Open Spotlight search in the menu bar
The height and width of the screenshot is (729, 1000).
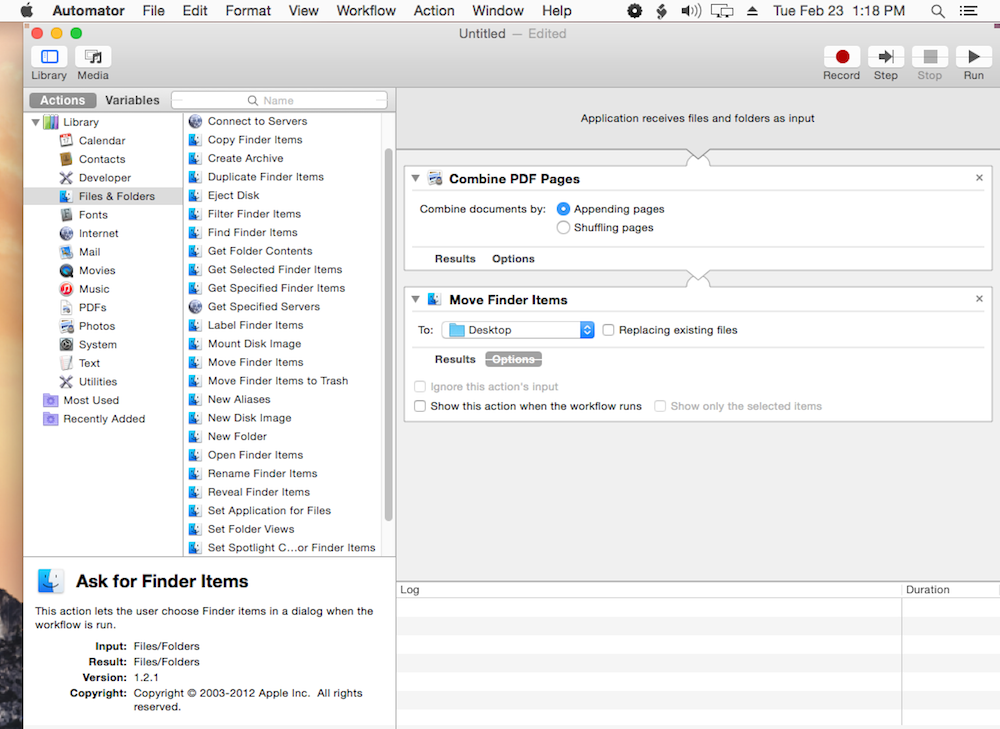(x=938, y=11)
